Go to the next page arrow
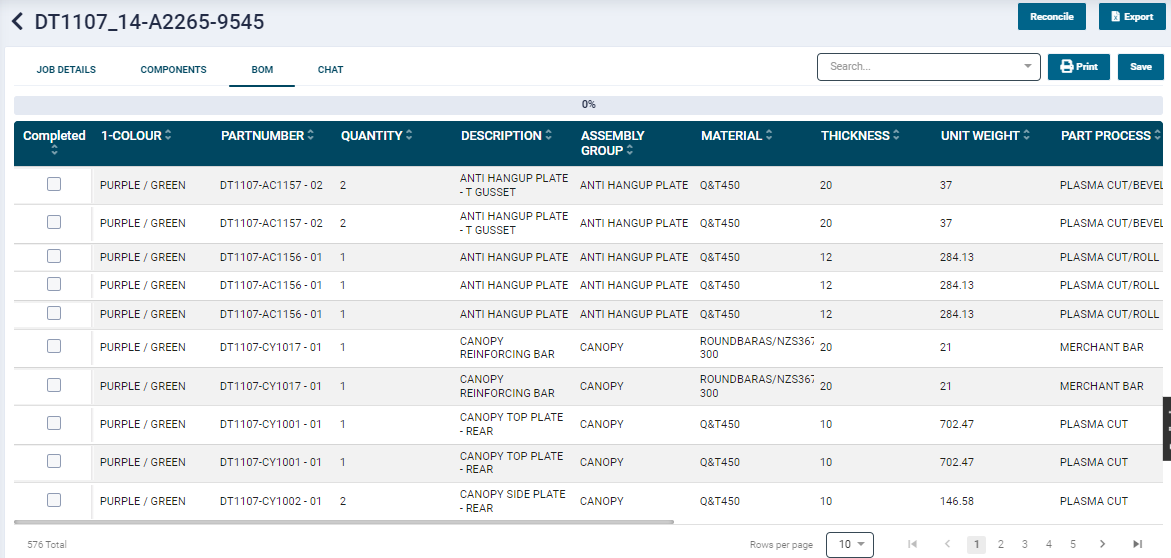 click(1102, 544)
